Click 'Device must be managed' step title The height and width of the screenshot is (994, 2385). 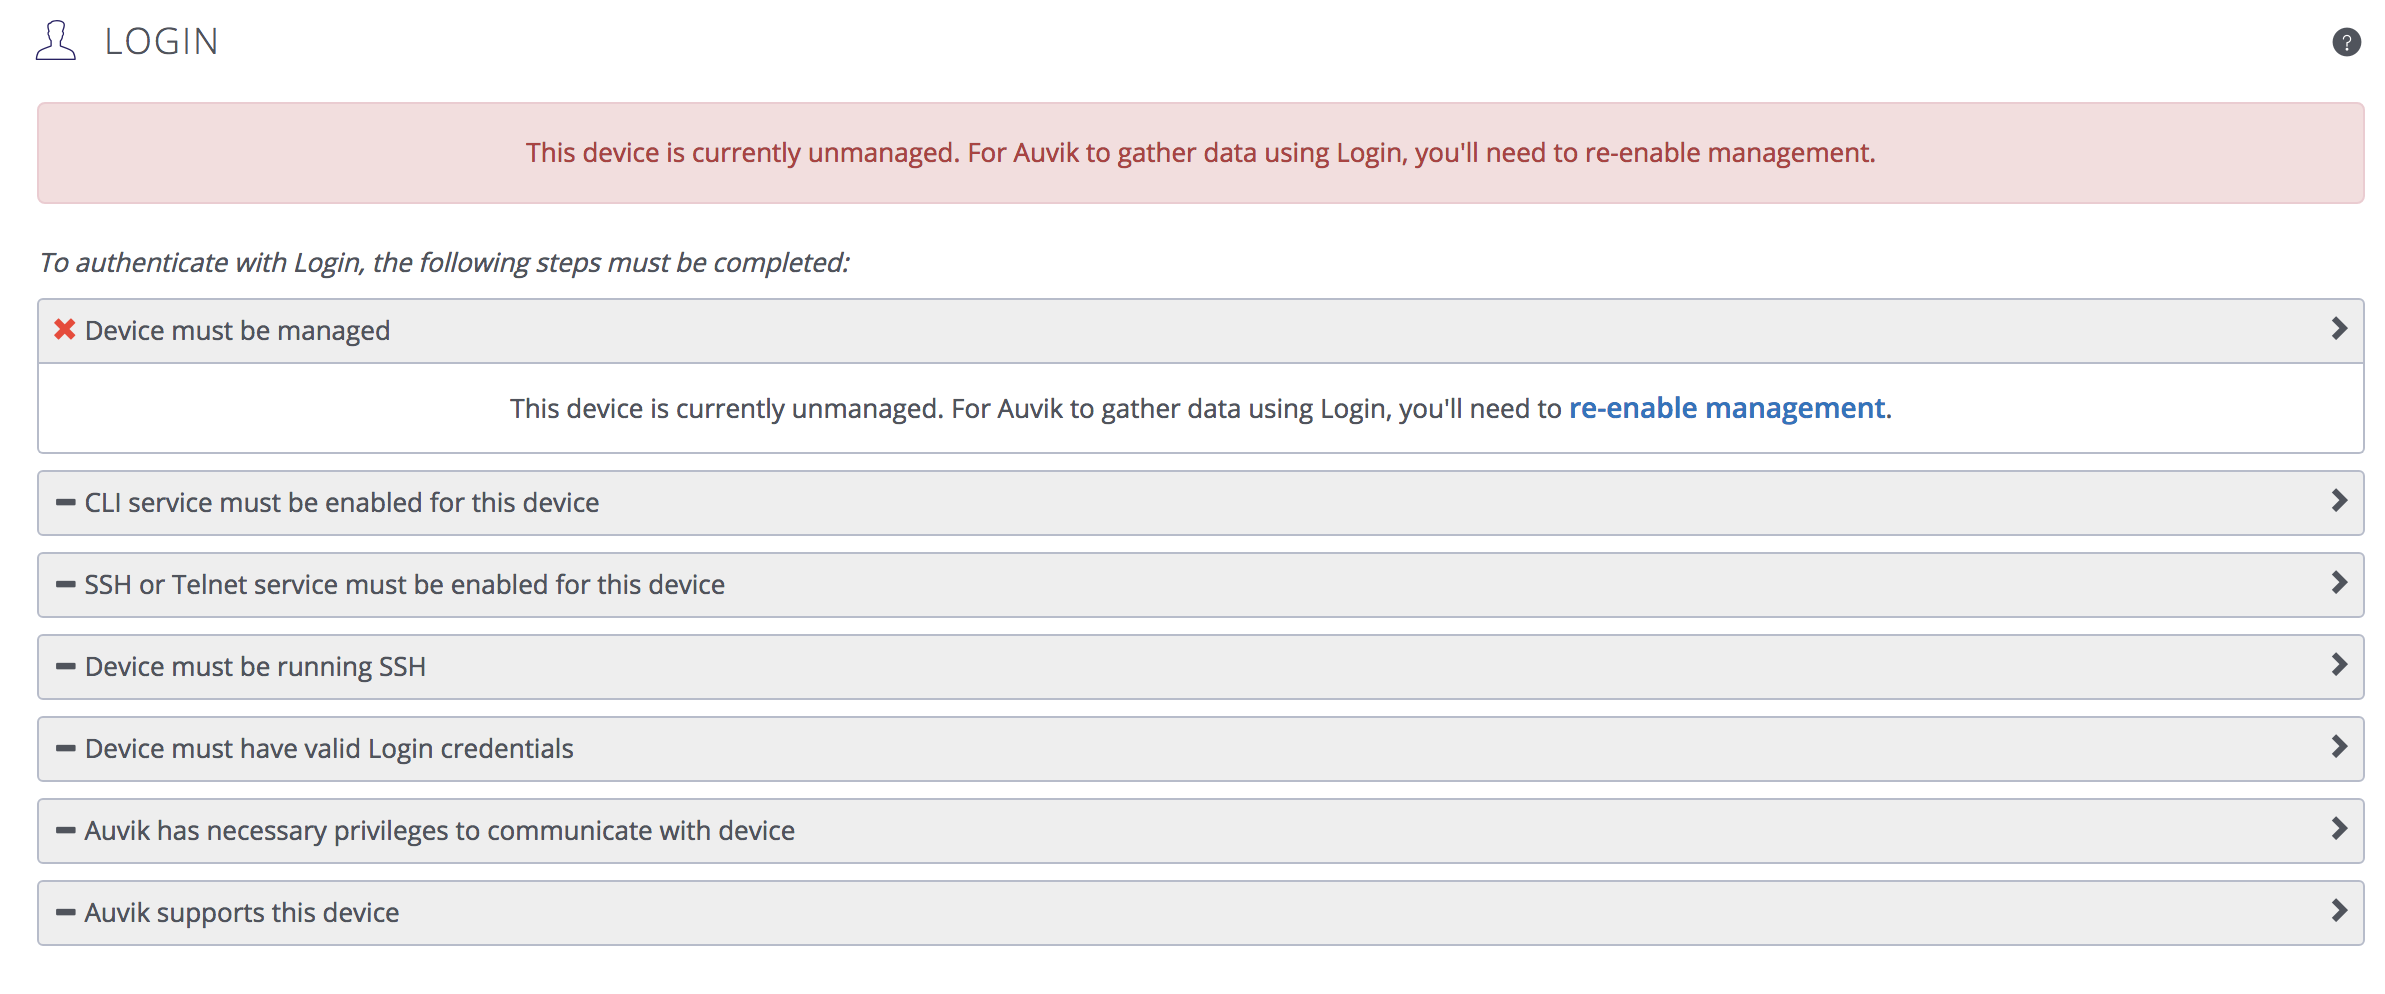pos(238,331)
